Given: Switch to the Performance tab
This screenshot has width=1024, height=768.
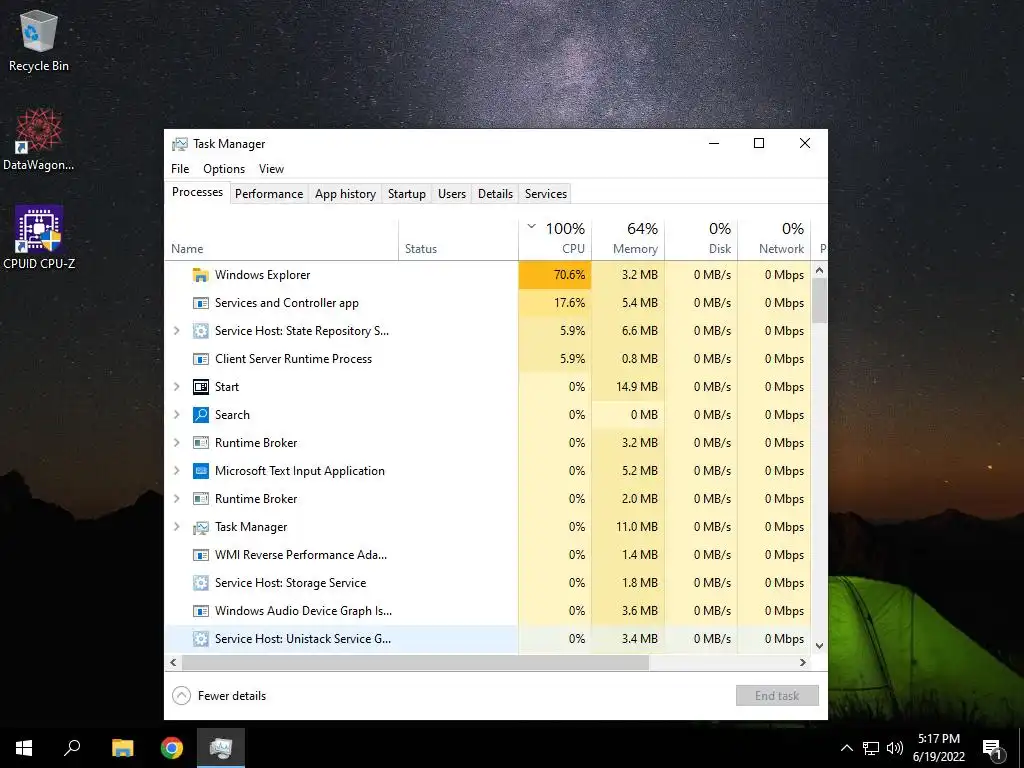Looking at the screenshot, I should point(269,194).
